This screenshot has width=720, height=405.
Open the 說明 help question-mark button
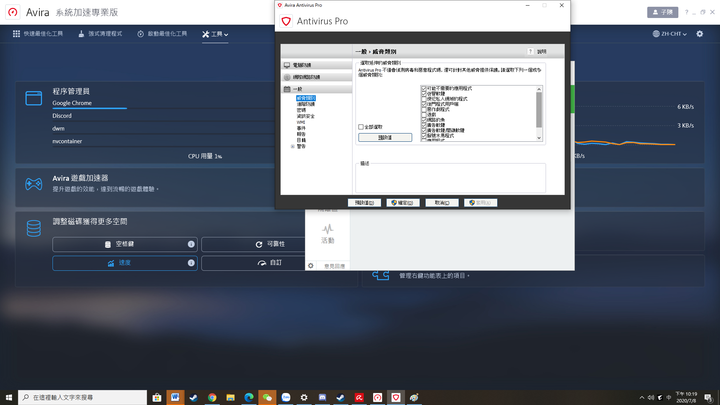[530, 51]
